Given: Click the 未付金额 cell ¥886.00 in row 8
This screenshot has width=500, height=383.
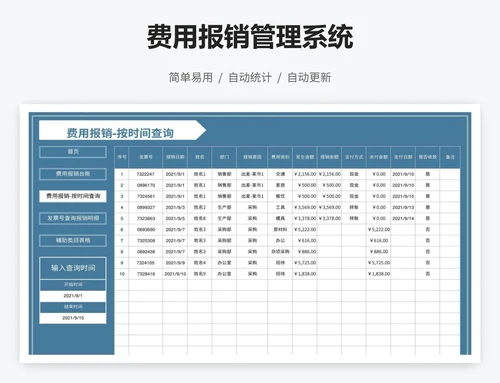Looking at the screenshot, I should tap(379, 252).
